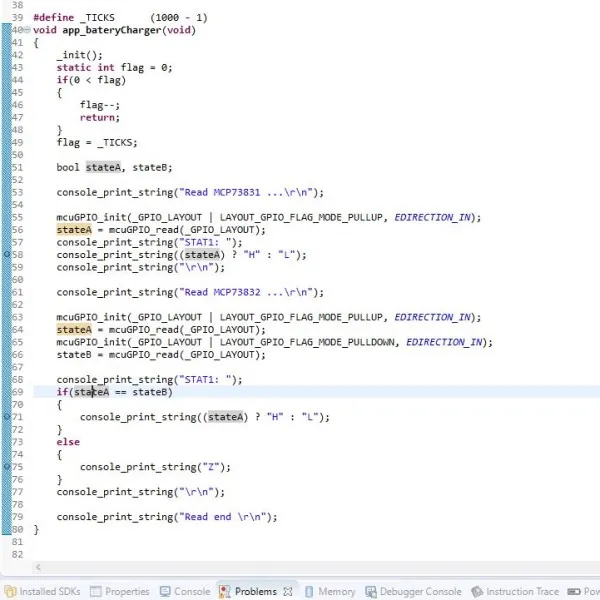Click the "else" keyword on line 73
Viewport: 600px width, 600px height.
68,442
